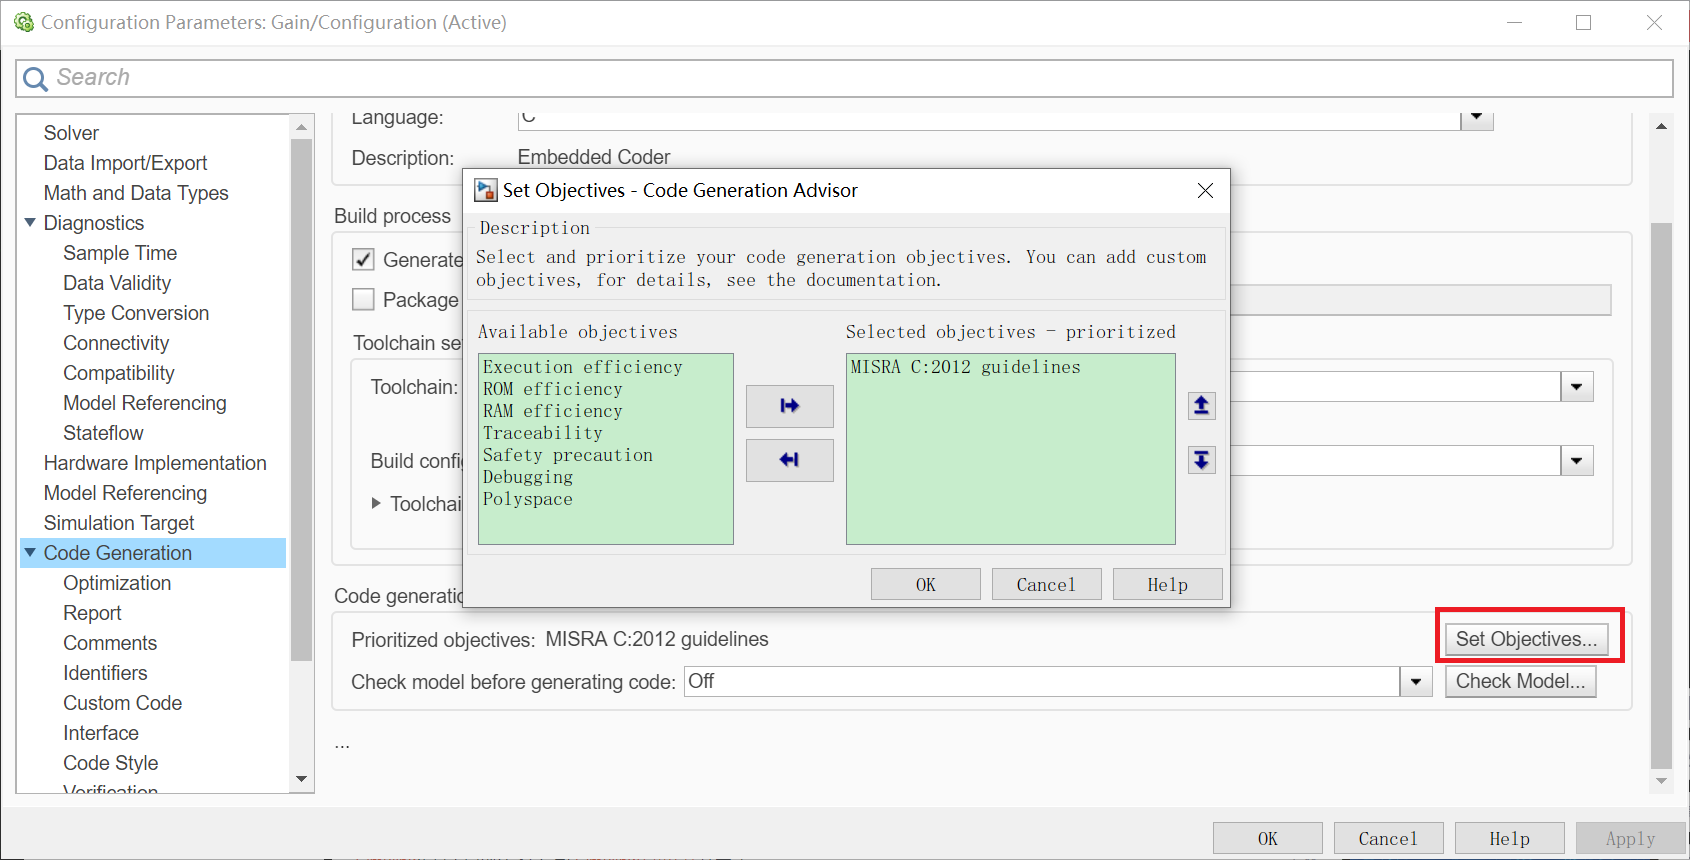
Task: Click the Set Objectives... button
Action: click(1526, 639)
